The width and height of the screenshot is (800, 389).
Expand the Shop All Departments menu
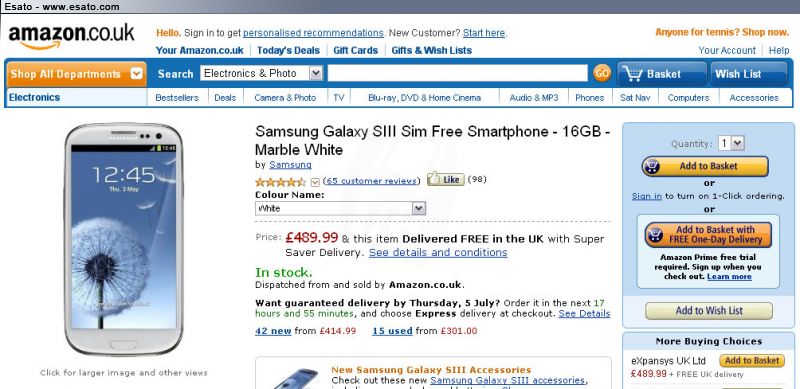76,74
